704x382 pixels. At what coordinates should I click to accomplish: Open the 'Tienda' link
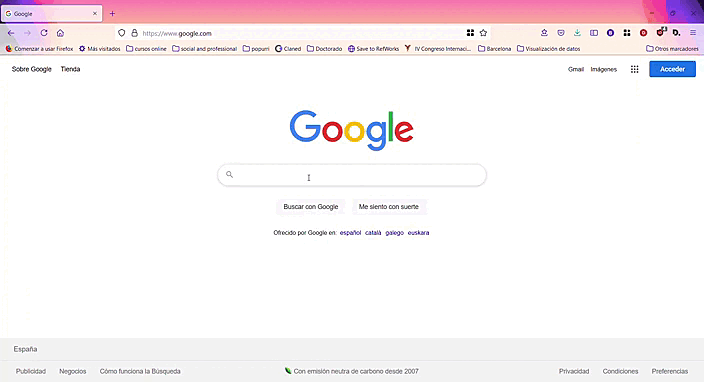coord(70,69)
